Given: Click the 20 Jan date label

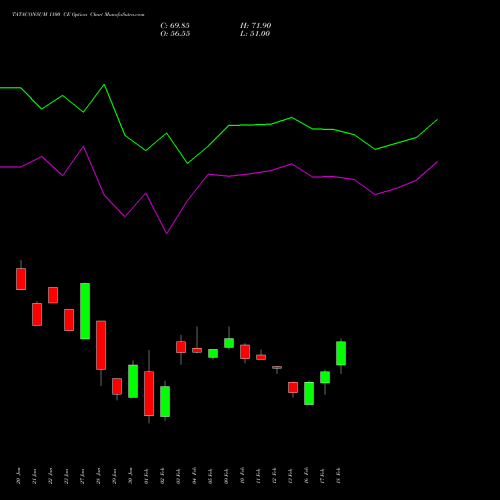Looking at the screenshot, I should [18, 476].
